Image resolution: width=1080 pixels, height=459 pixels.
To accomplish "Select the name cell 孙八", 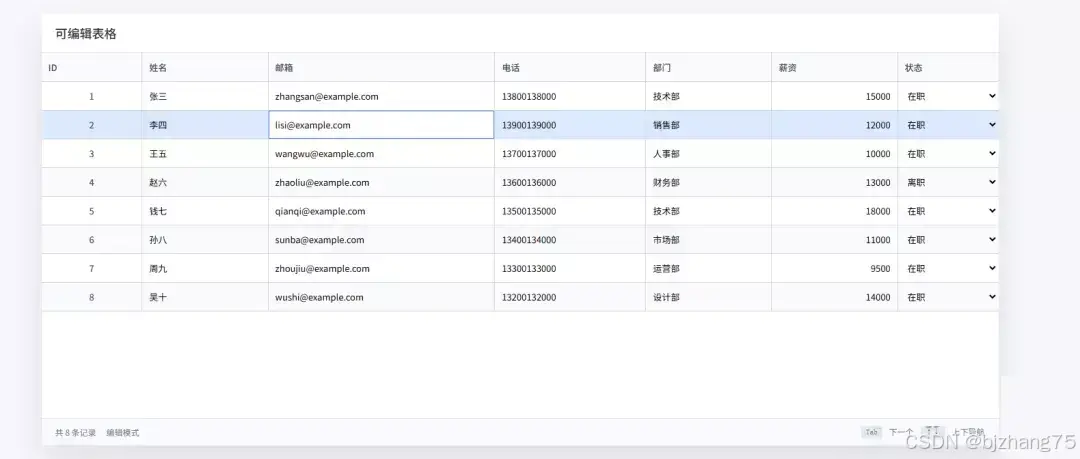I will (x=205, y=240).
